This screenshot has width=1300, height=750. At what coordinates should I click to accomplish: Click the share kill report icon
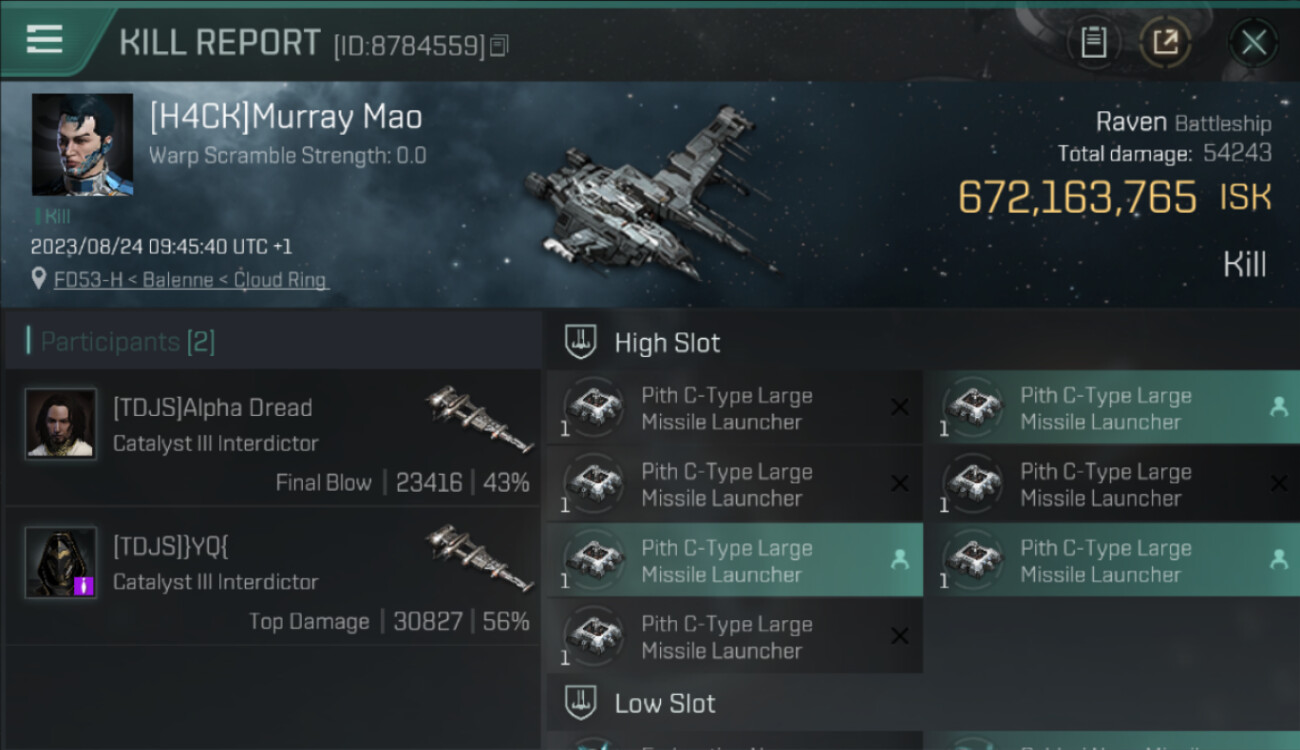pyautogui.click(x=1165, y=43)
